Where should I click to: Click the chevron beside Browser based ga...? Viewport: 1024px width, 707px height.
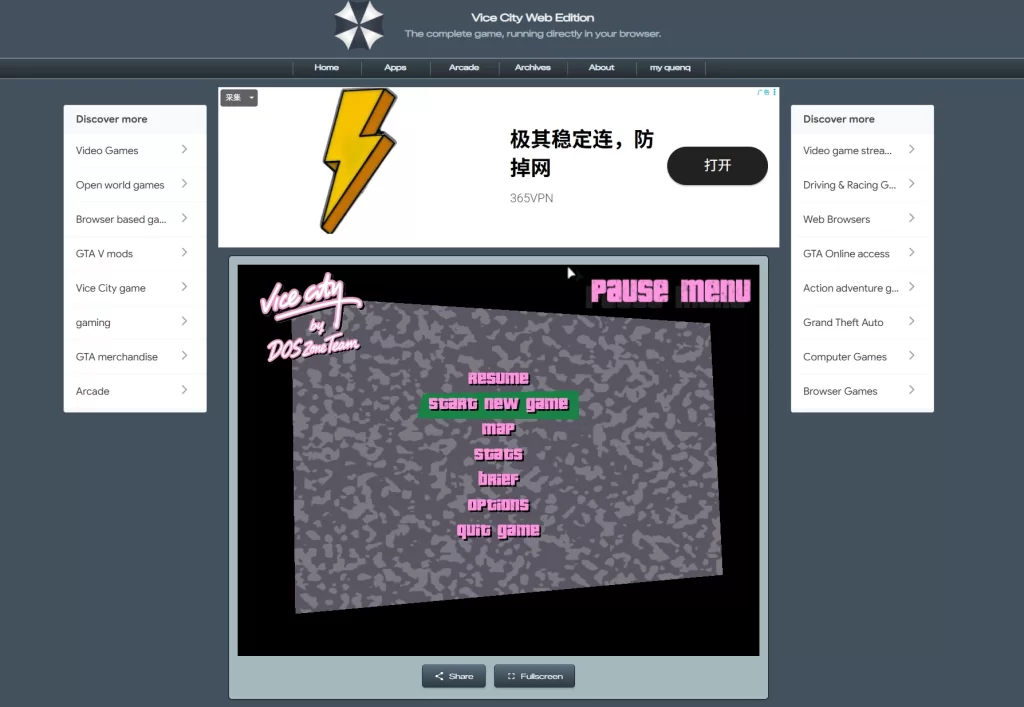point(184,218)
